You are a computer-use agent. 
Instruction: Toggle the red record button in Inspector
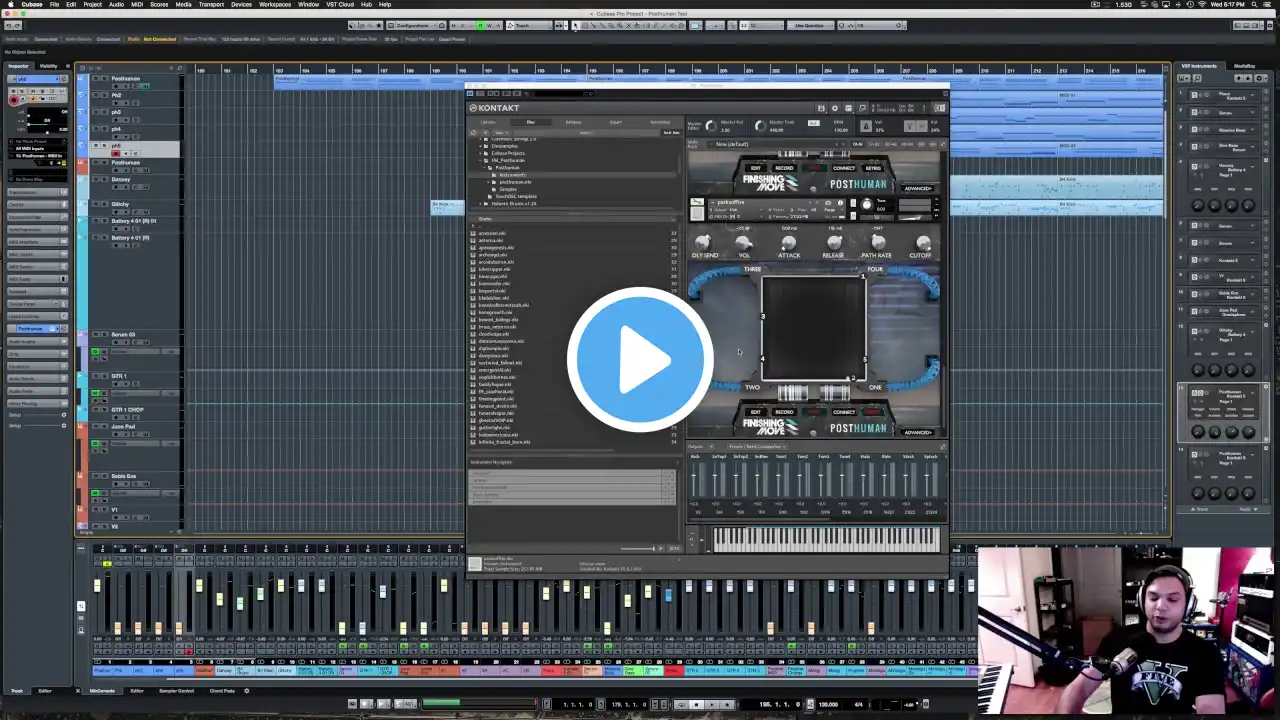[14, 100]
